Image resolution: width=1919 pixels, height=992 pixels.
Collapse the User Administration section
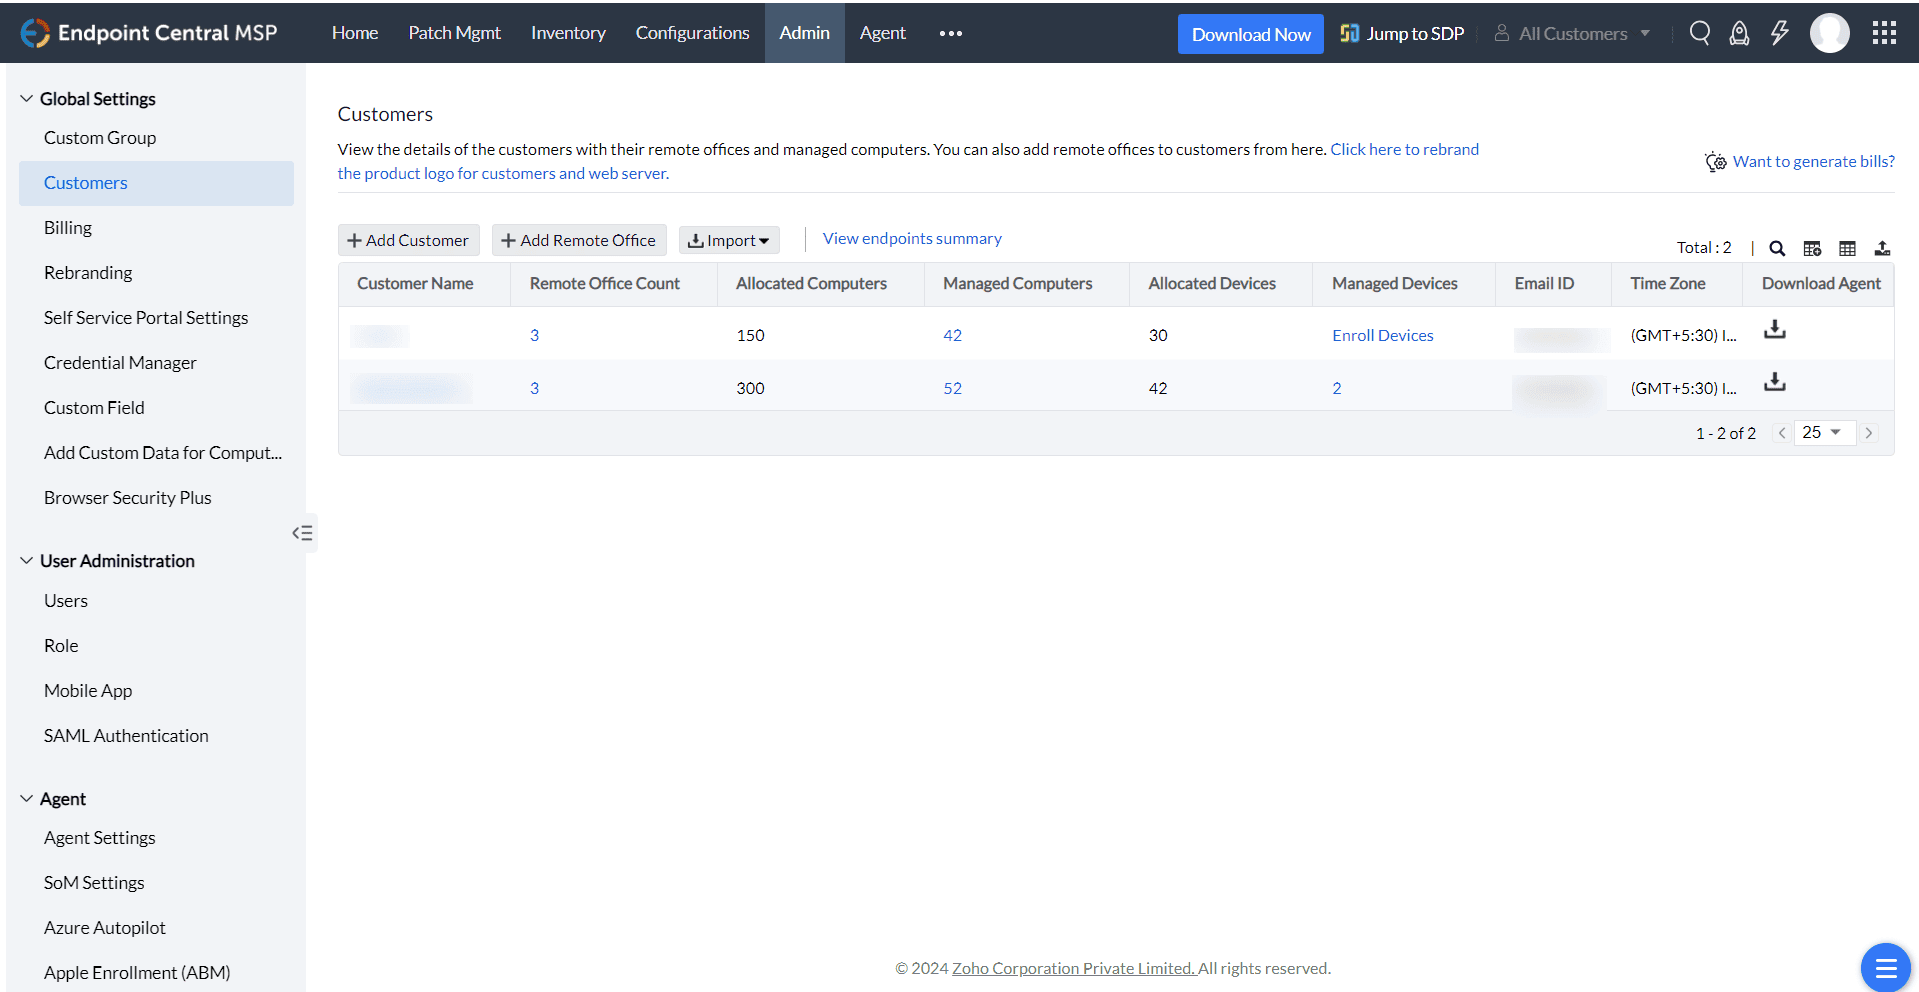point(27,561)
